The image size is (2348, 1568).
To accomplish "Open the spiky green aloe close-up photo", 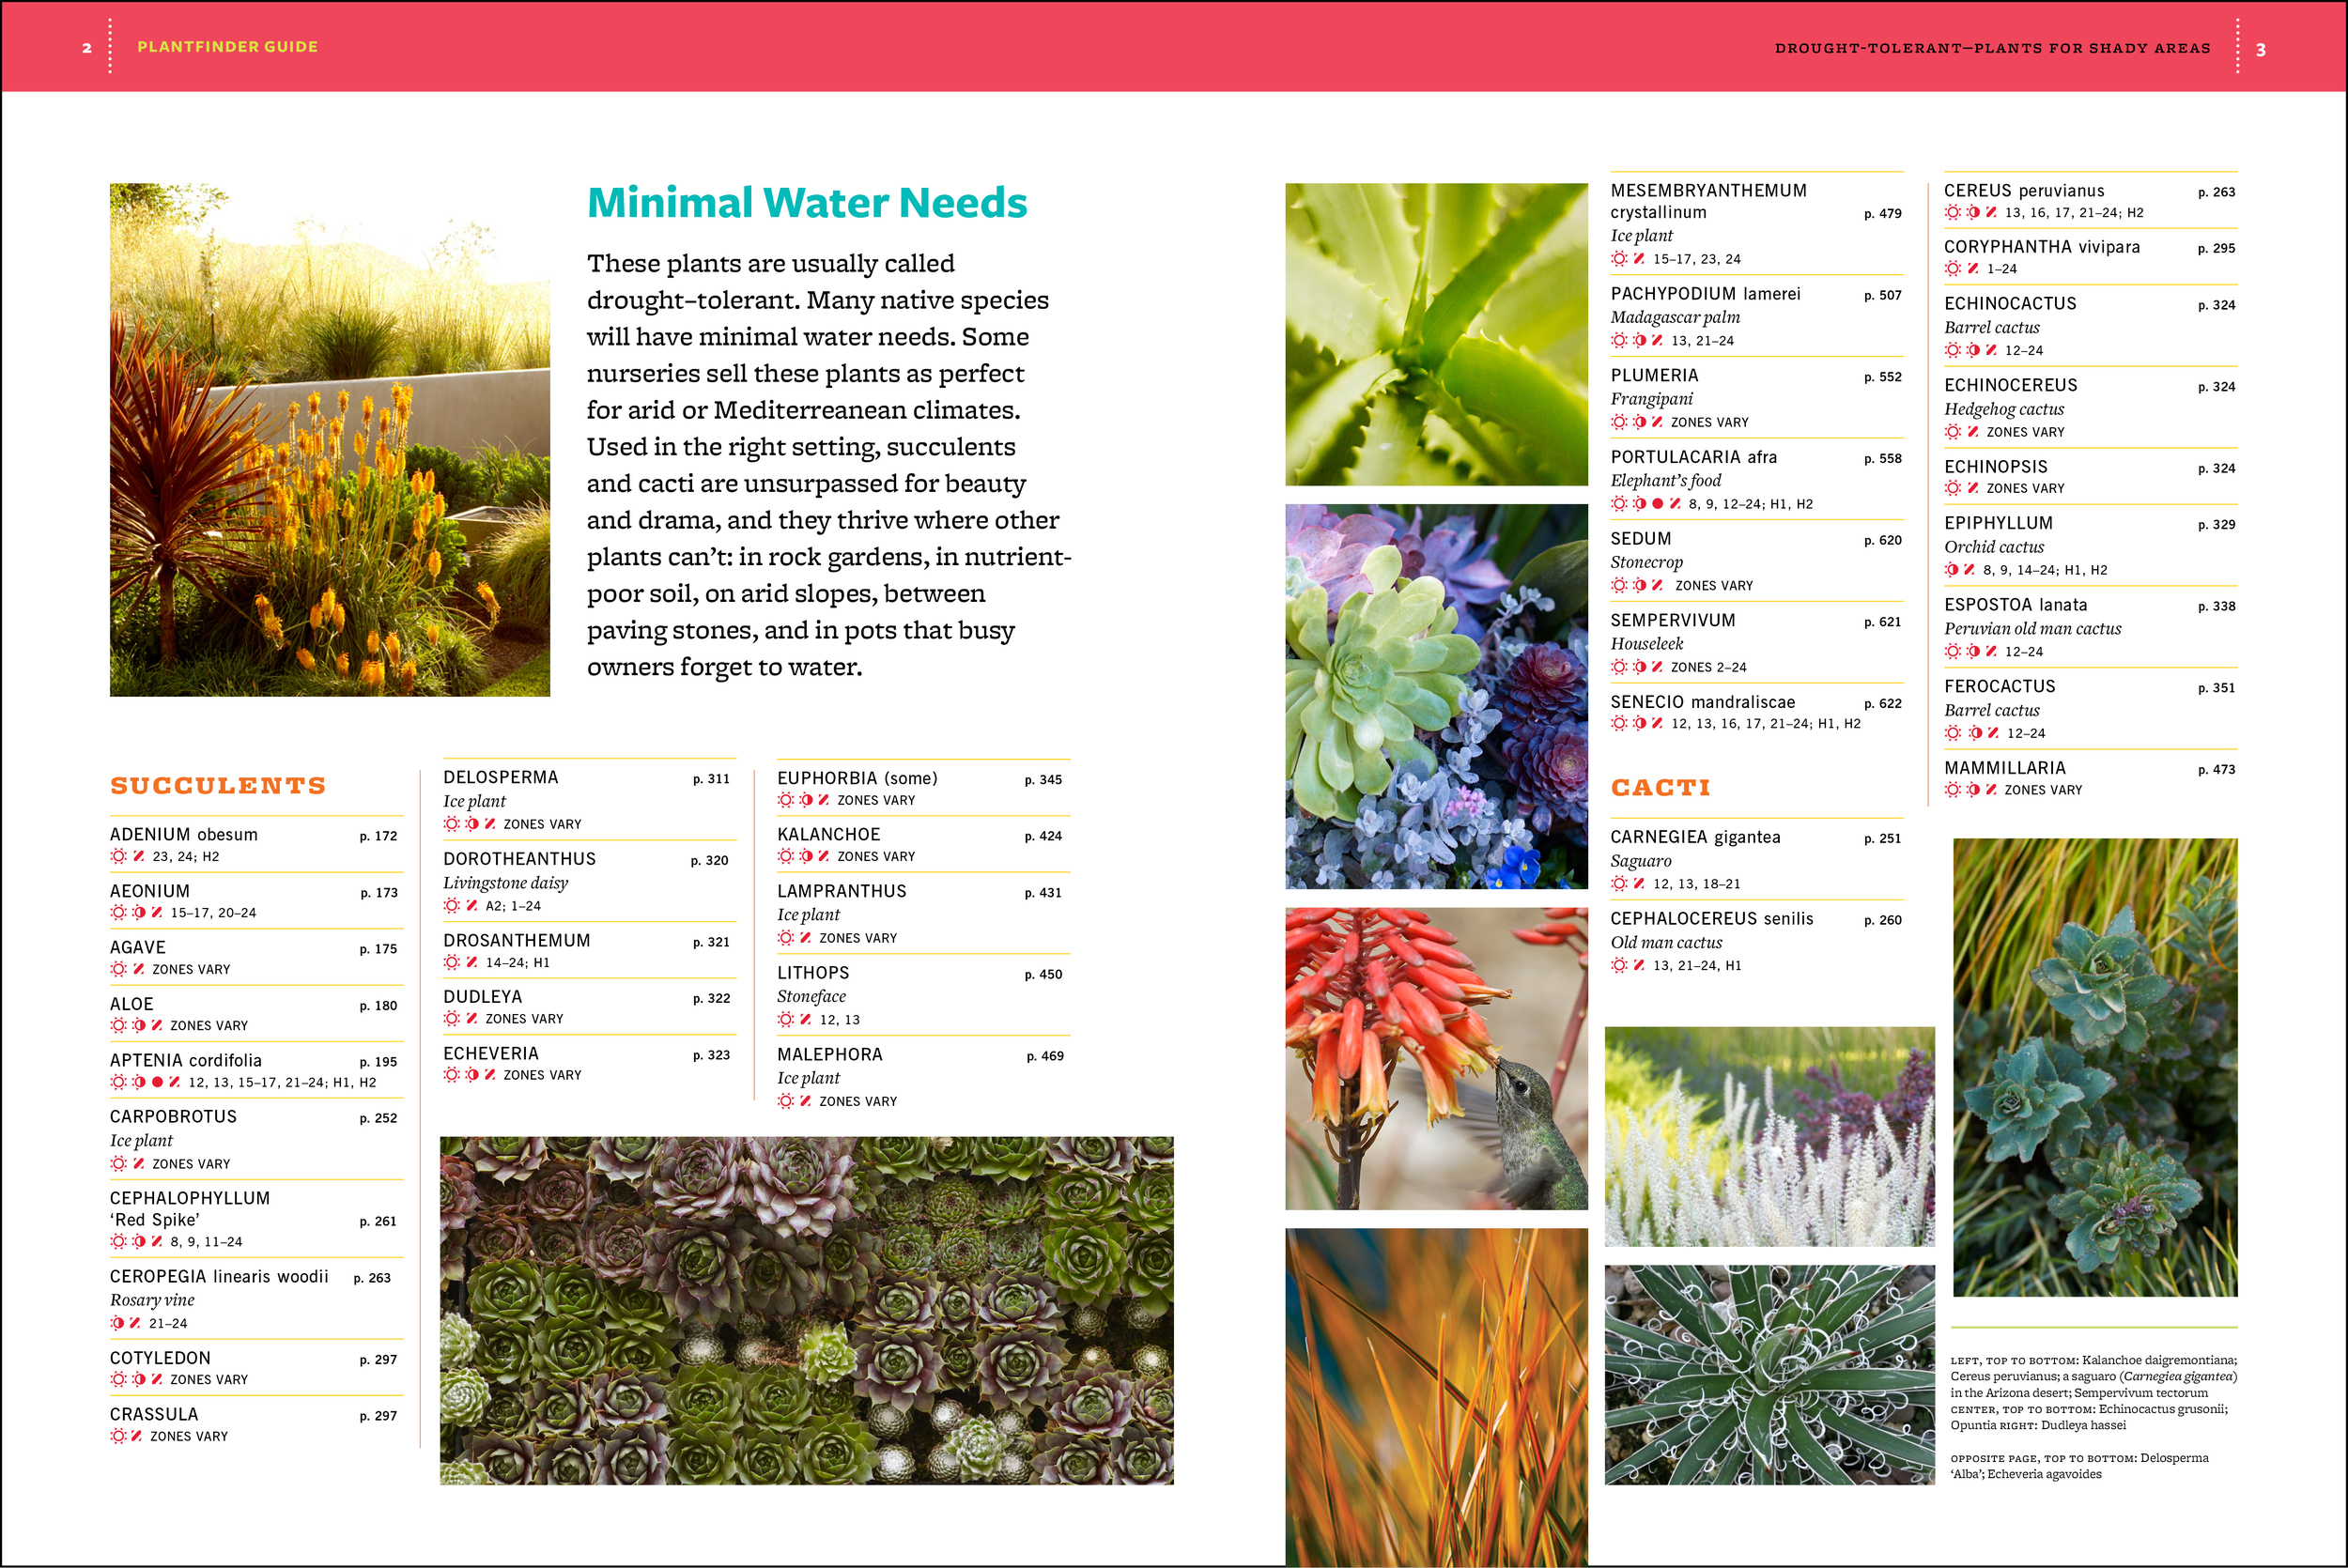I will point(1437,335).
